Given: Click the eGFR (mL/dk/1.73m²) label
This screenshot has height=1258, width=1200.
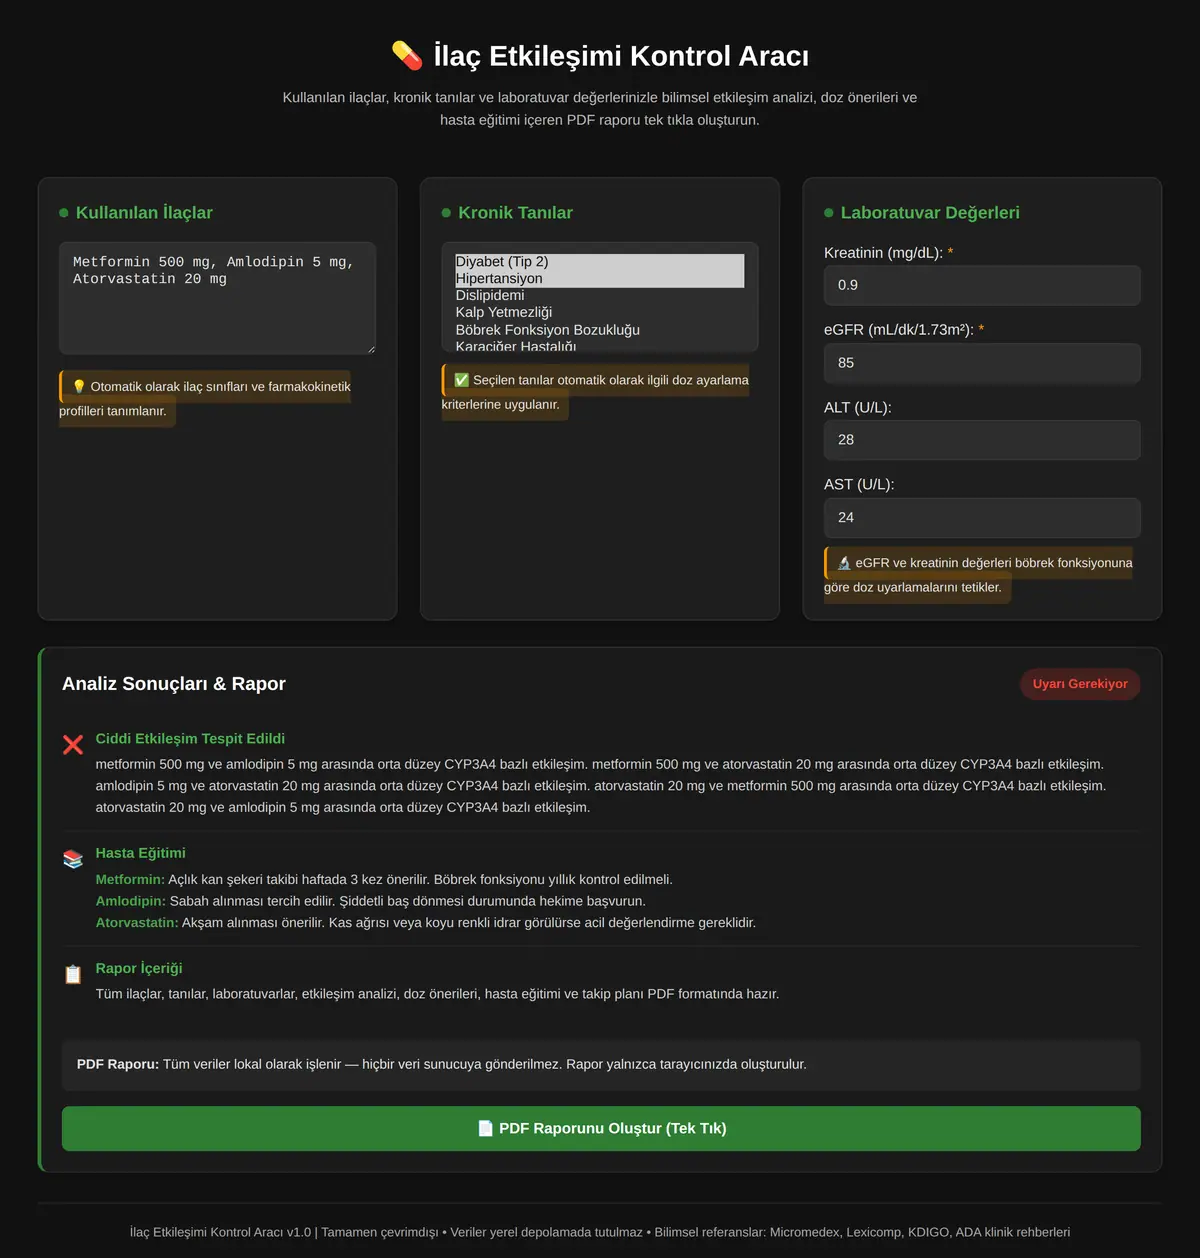Looking at the screenshot, I should tap(899, 330).
